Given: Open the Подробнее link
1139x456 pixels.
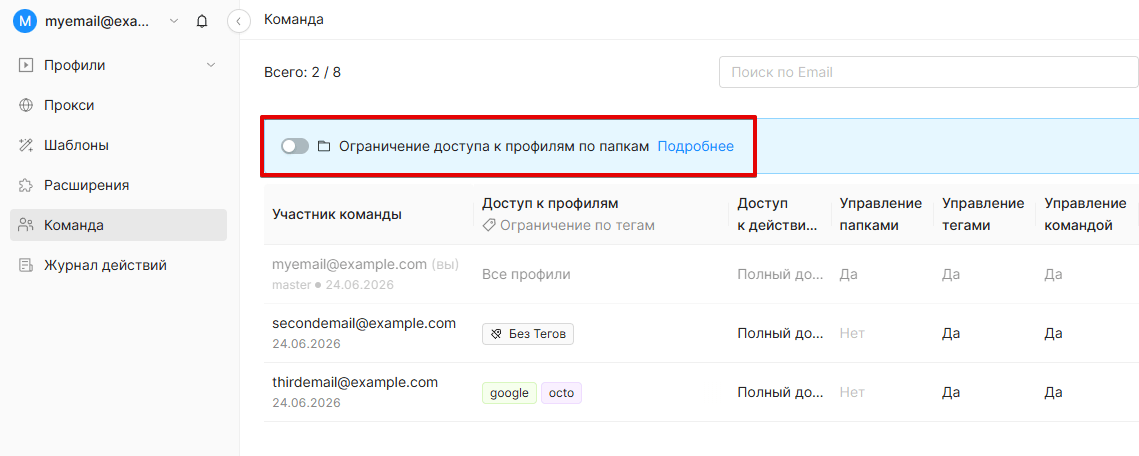Looking at the screenshot, I should point(695,146).
